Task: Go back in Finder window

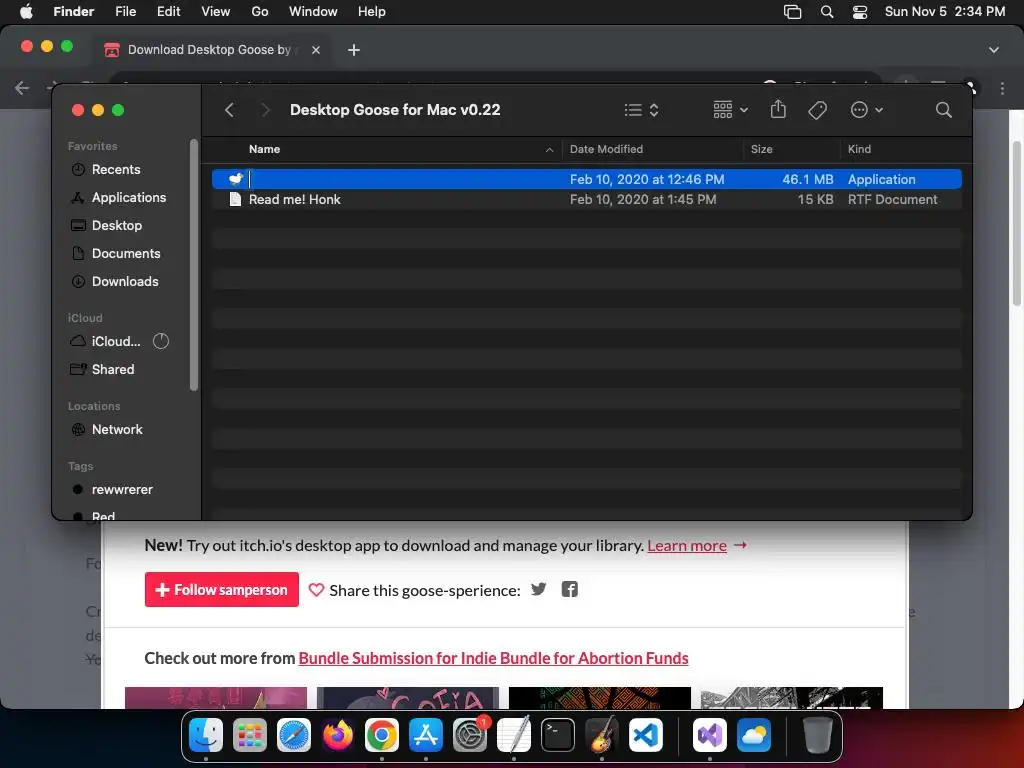Action: tap(229, 110)
